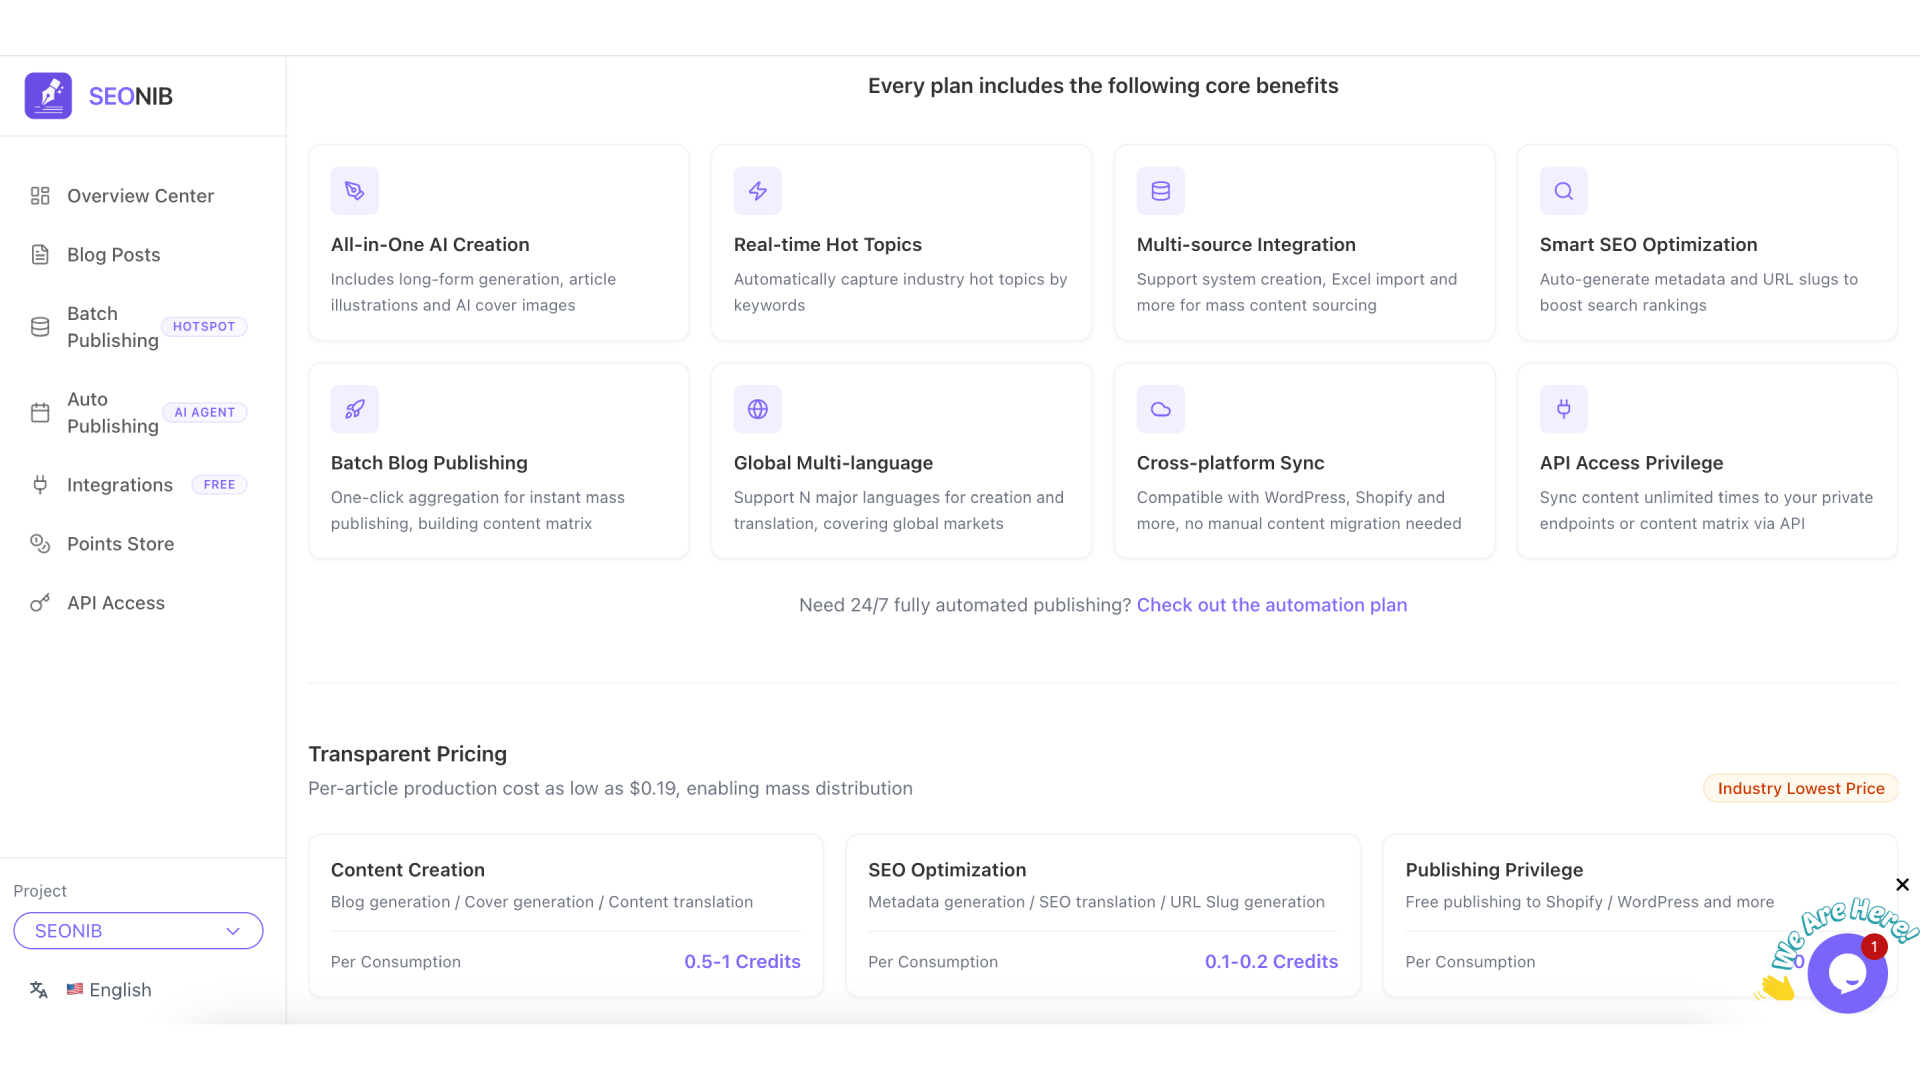Expand the SEONIB project dropdown
This screenshot has height=1080, width=1920.
138,931
